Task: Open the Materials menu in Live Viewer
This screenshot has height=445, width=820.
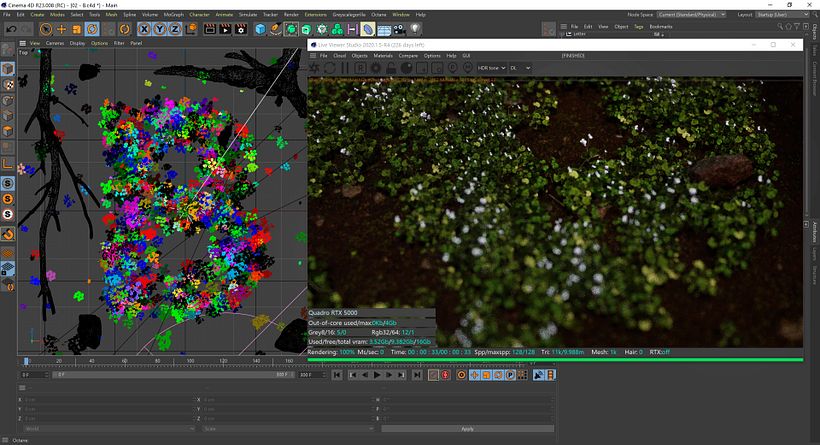Action: coord(383,56)
